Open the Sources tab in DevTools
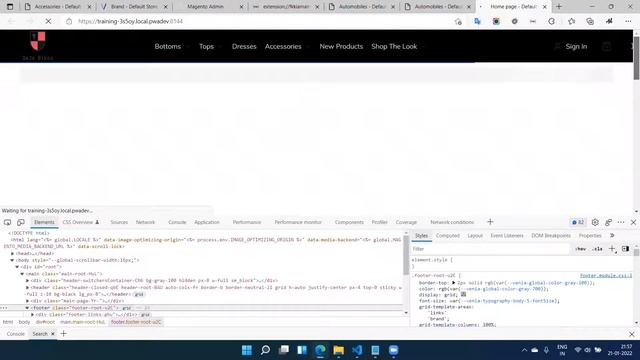The image size is (640, 360). pyautogui.click(x=119, y=222)
